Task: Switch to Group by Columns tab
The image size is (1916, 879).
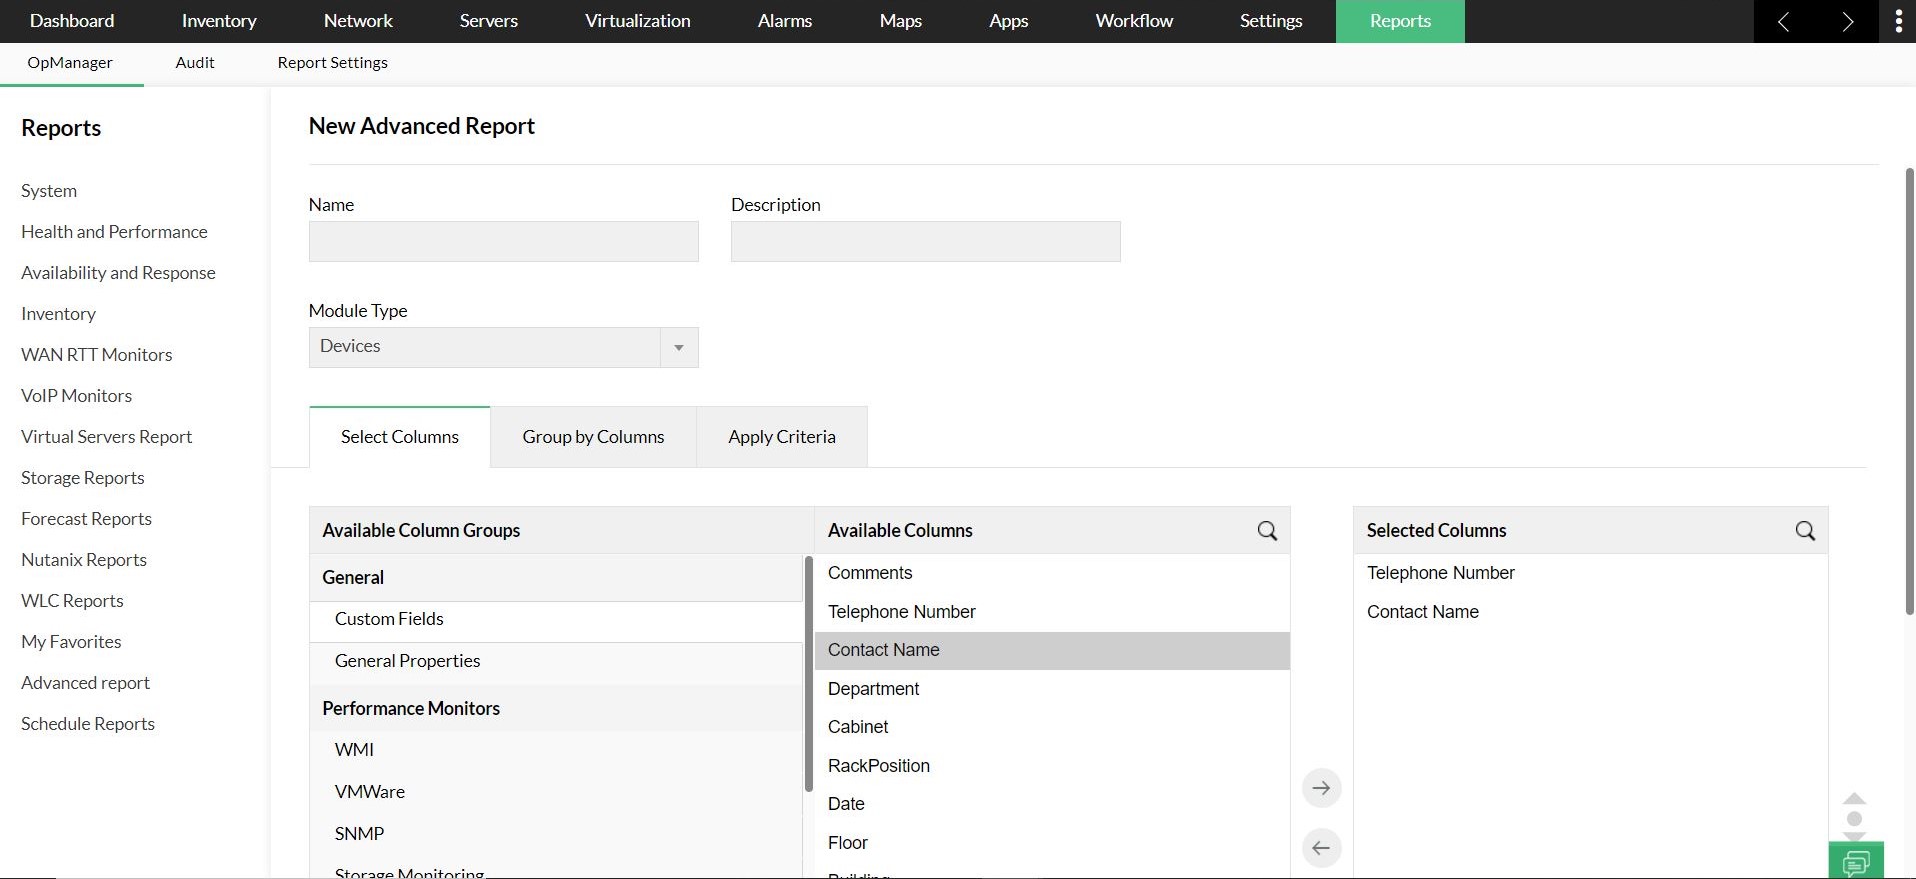Action: (x=593, y=437)
